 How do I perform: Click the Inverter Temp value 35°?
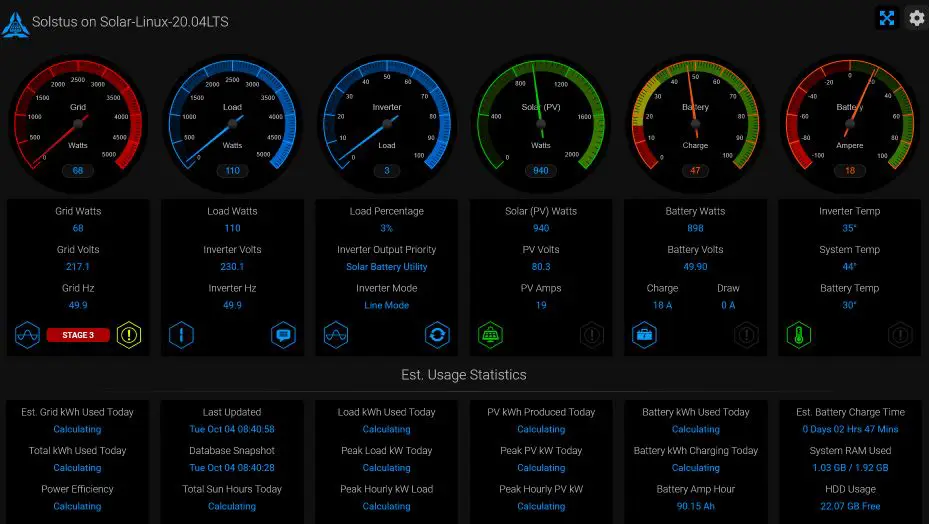[x=850, y=228]
